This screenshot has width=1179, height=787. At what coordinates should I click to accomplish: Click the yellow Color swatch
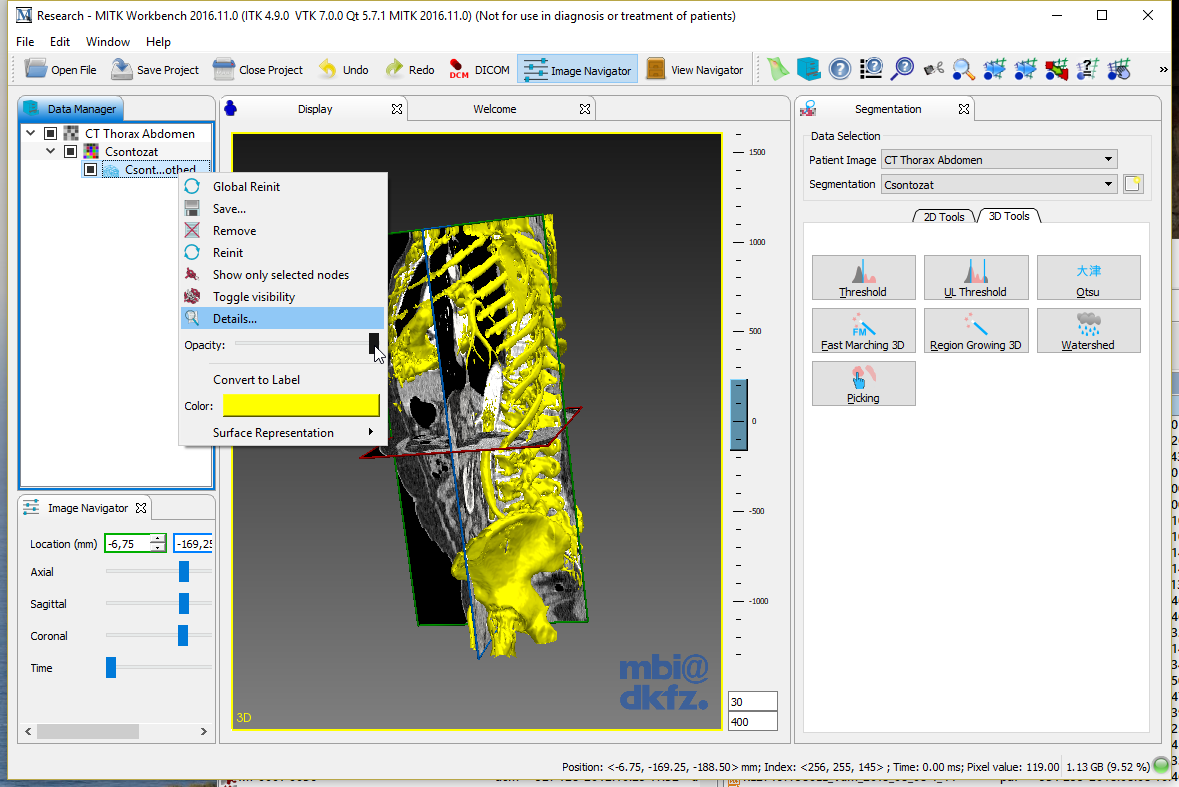pyautogui.click(x=301, y=405)
